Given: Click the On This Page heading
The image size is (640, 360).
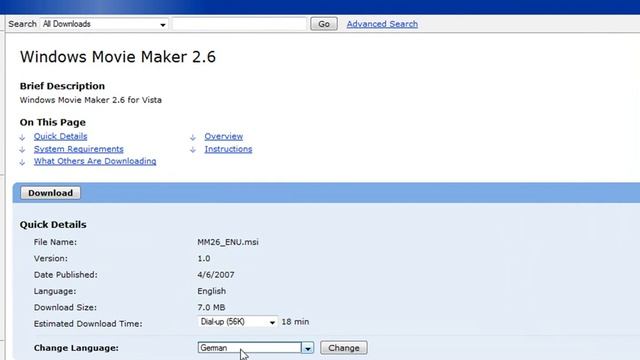Looking at the screenshot, I should (x=53, y=122).
